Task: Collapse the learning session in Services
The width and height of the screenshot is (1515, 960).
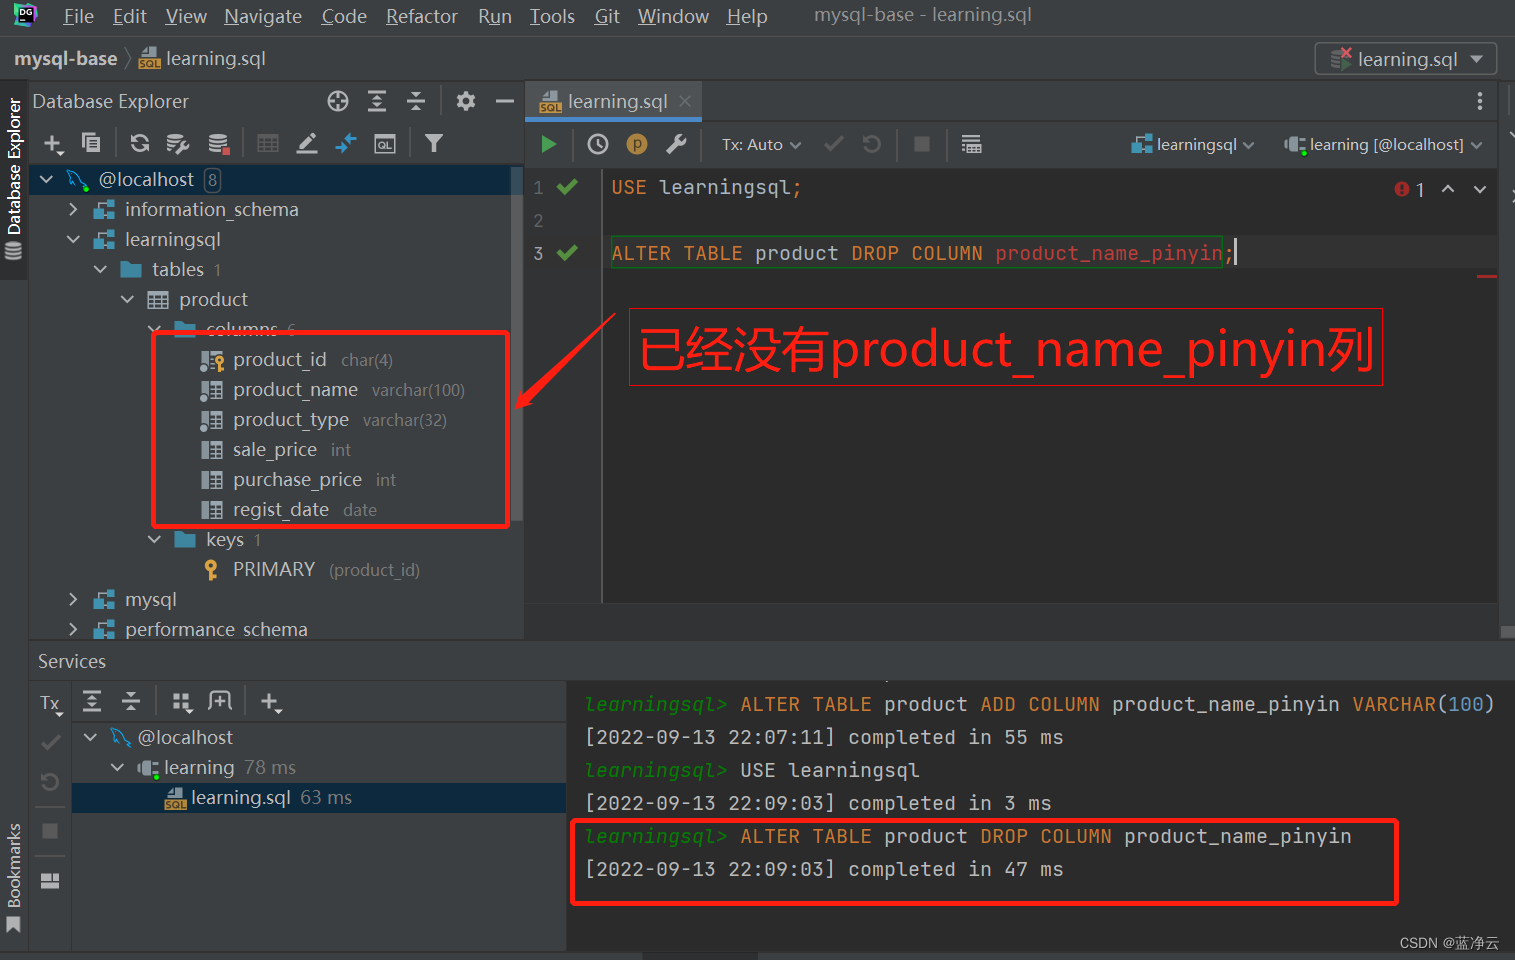Action: (118, 767)
